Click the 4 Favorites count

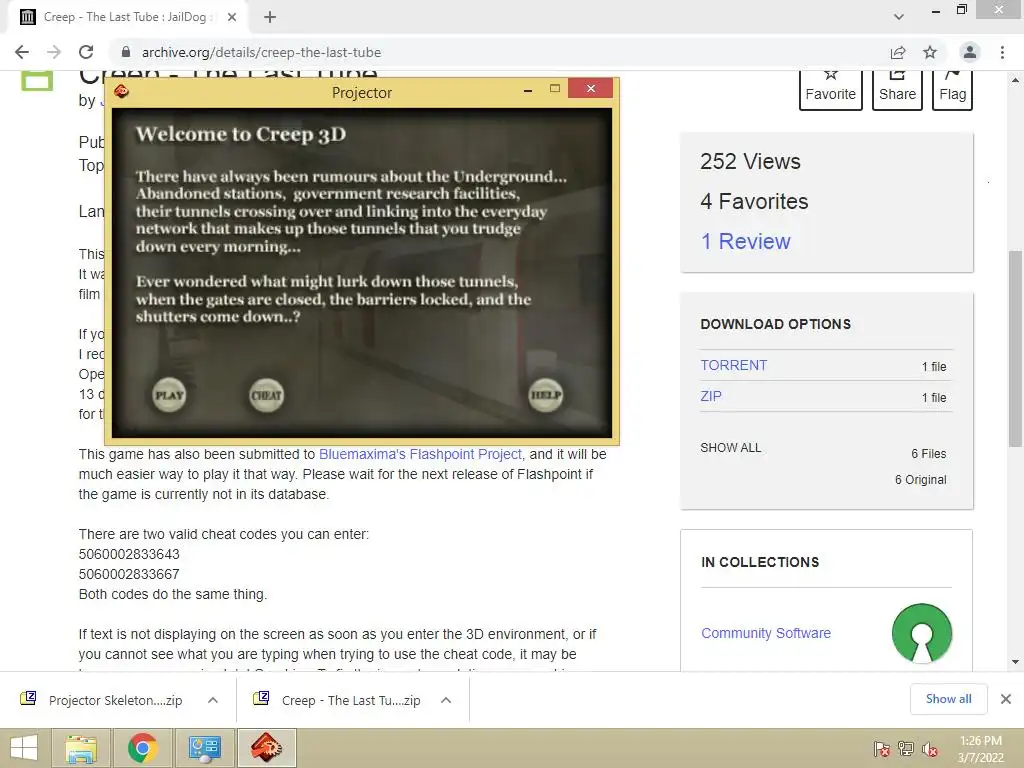click(754, 201)
